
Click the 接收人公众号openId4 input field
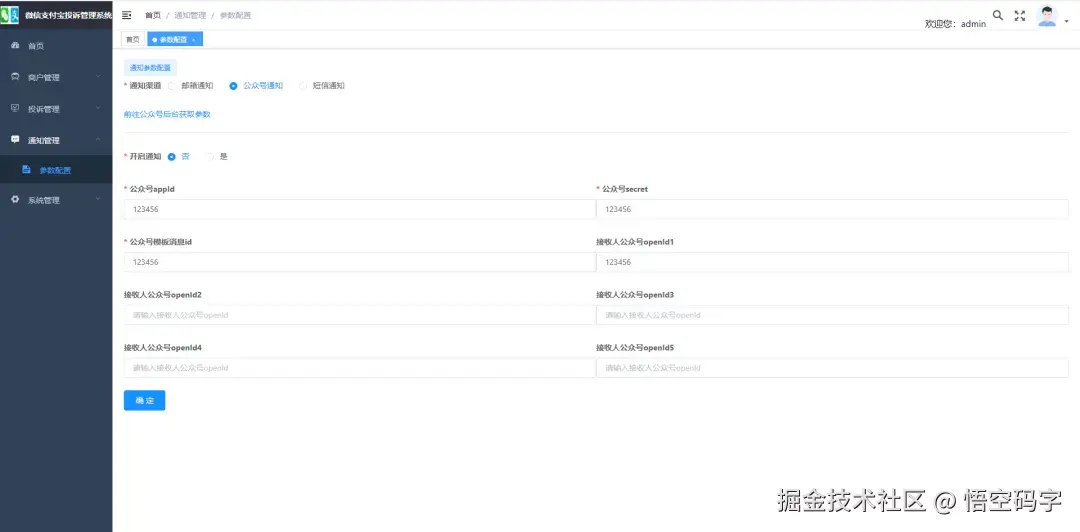[360, 368]
